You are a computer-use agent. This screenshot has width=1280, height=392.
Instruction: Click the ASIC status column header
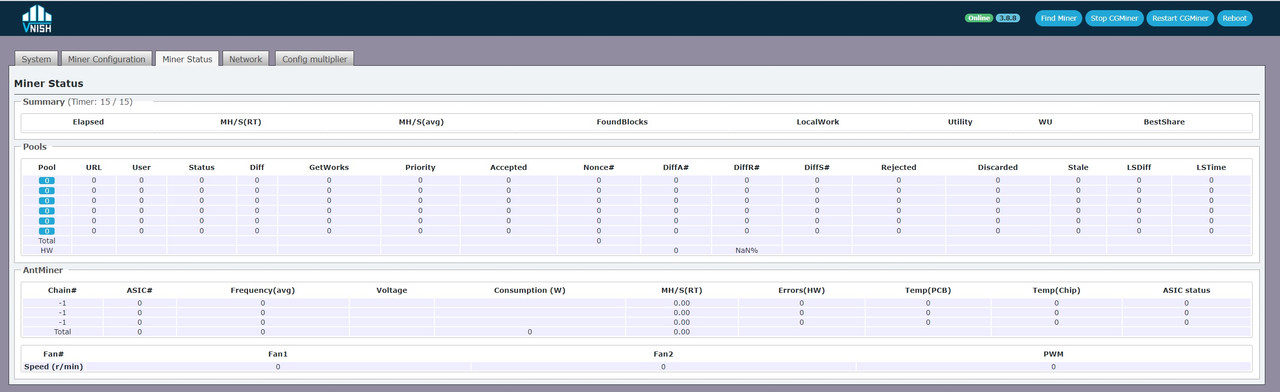tap(1186, 290)
